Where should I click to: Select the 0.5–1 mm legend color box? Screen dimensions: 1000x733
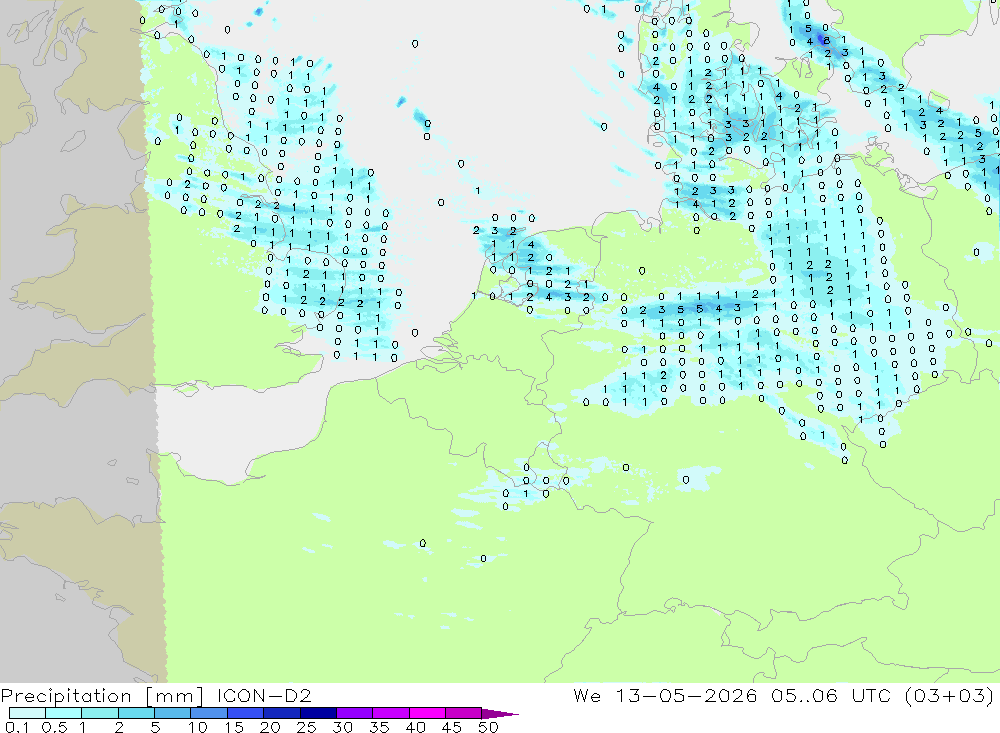[63, 713]
